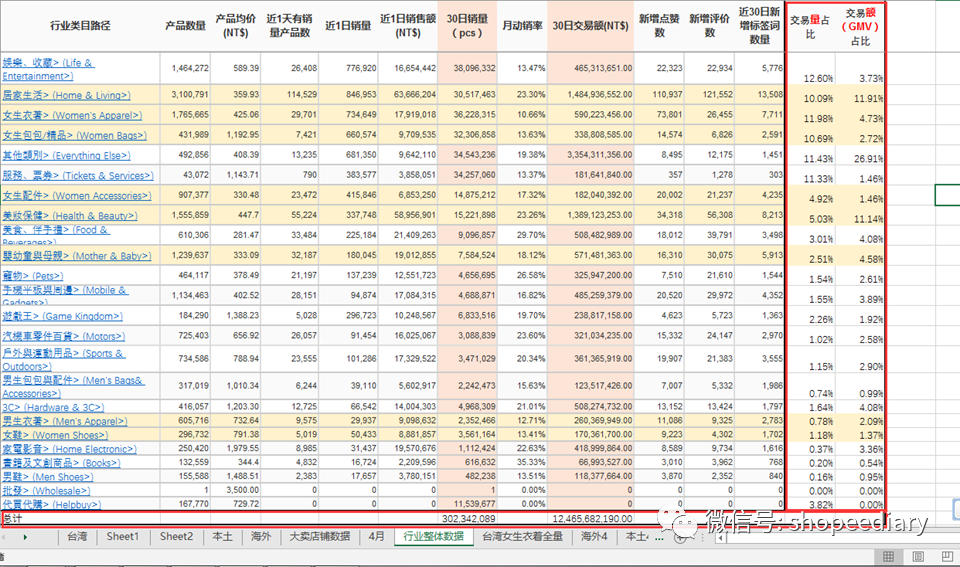
Task: Open the Hardware & 3C category link
Action: (53, 407)
